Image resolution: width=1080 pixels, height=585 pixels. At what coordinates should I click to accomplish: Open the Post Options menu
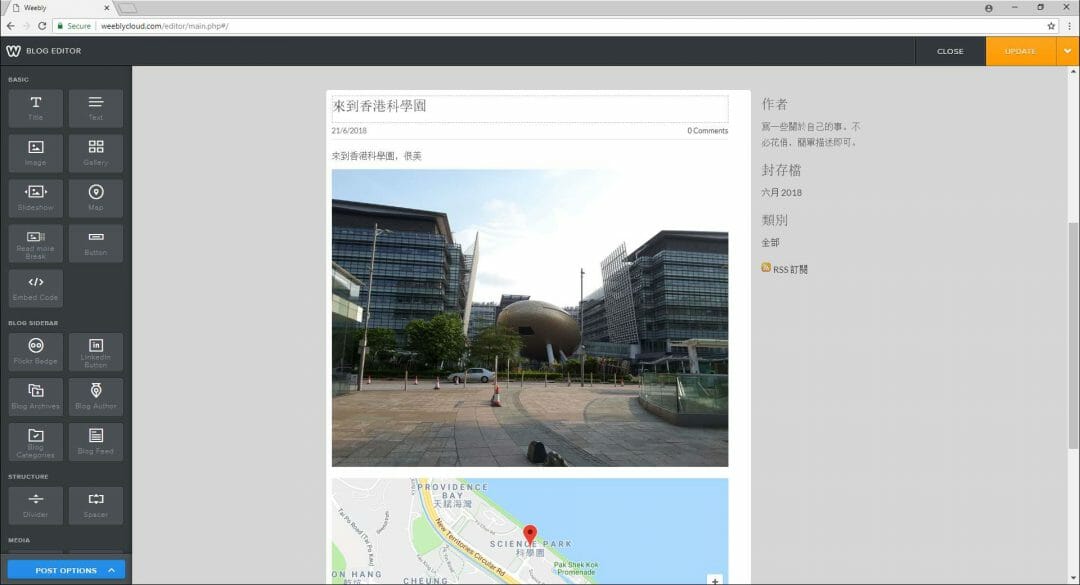tap(65, 569)
